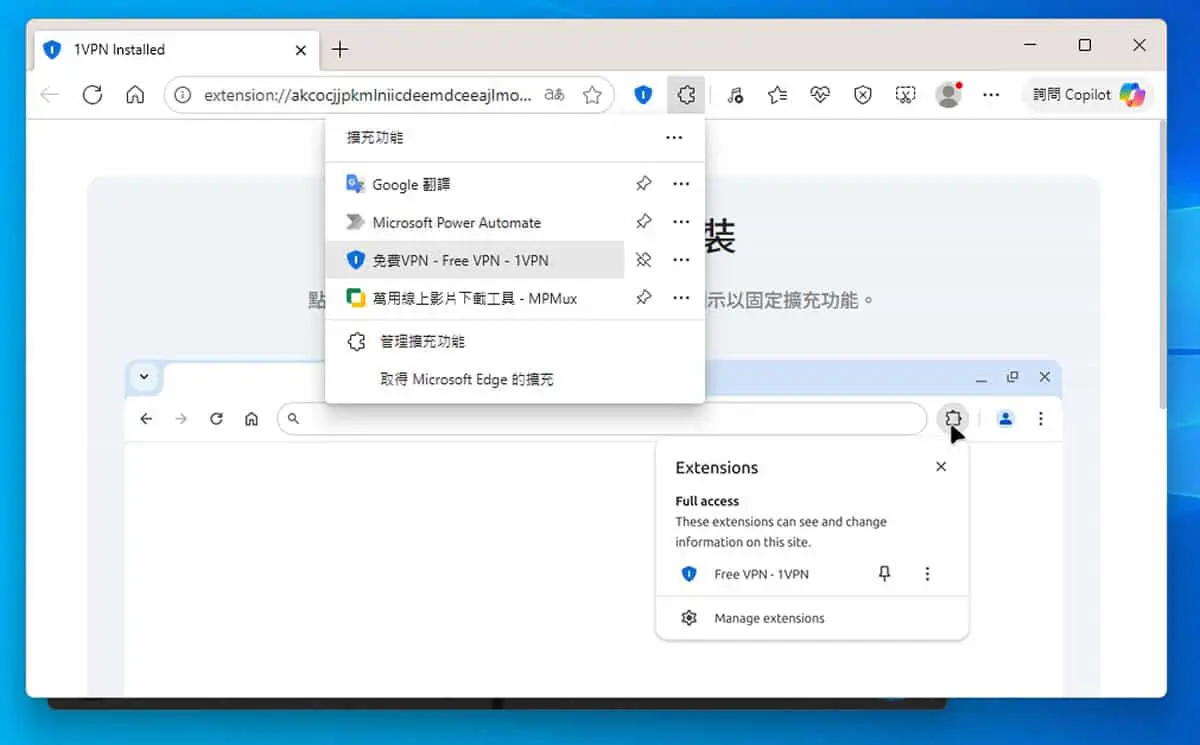The image size is (1200, 745).
Task: Click Manage extensions in the illustration
Action: [769, 618]
